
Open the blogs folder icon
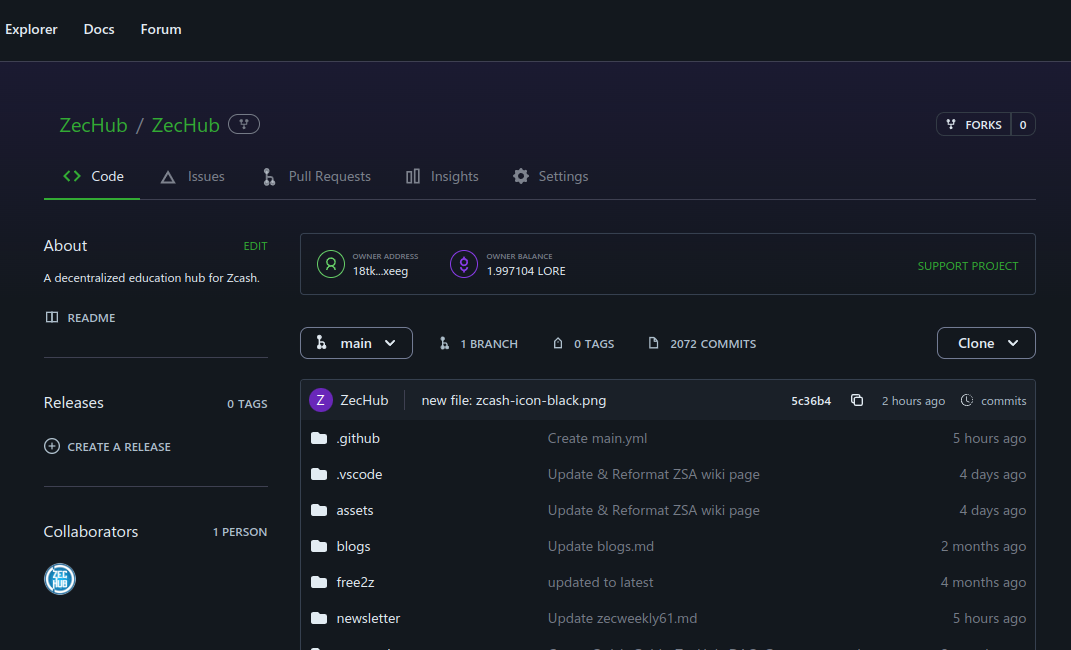pyautogui.click(x=319, y=546)
